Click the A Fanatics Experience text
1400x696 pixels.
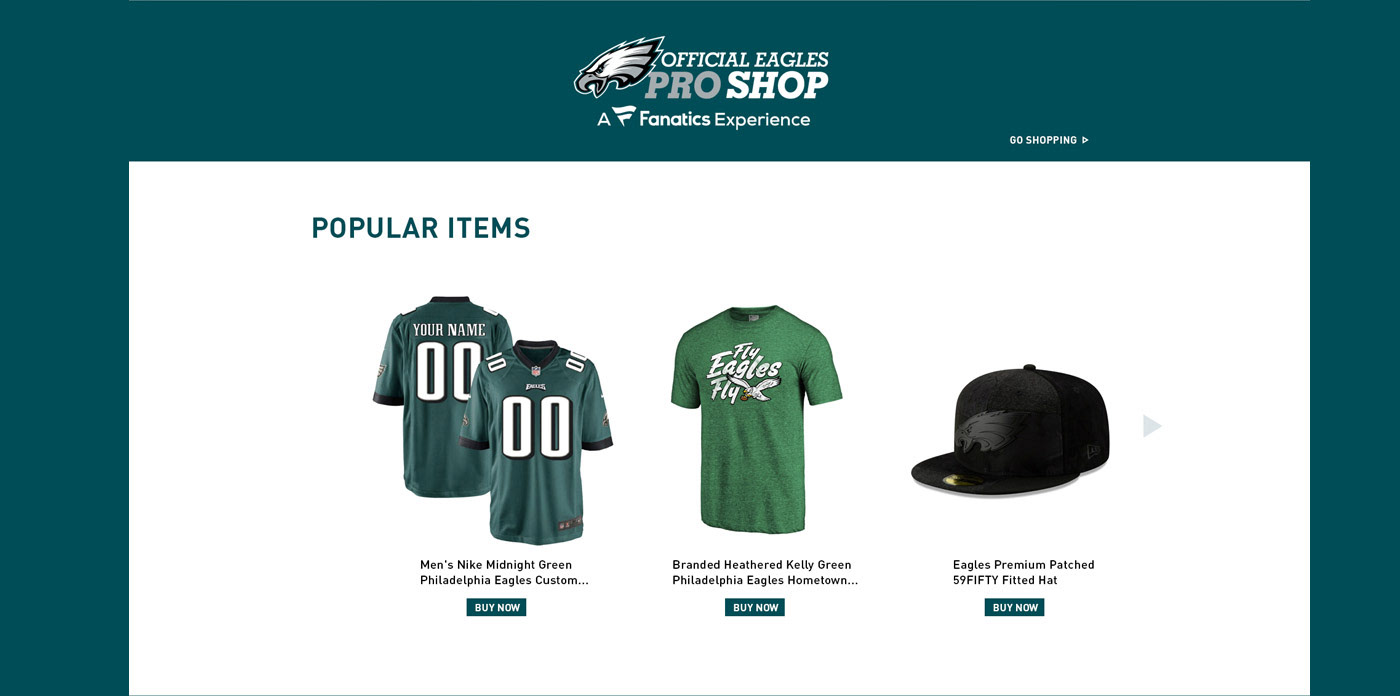point(704,119)
